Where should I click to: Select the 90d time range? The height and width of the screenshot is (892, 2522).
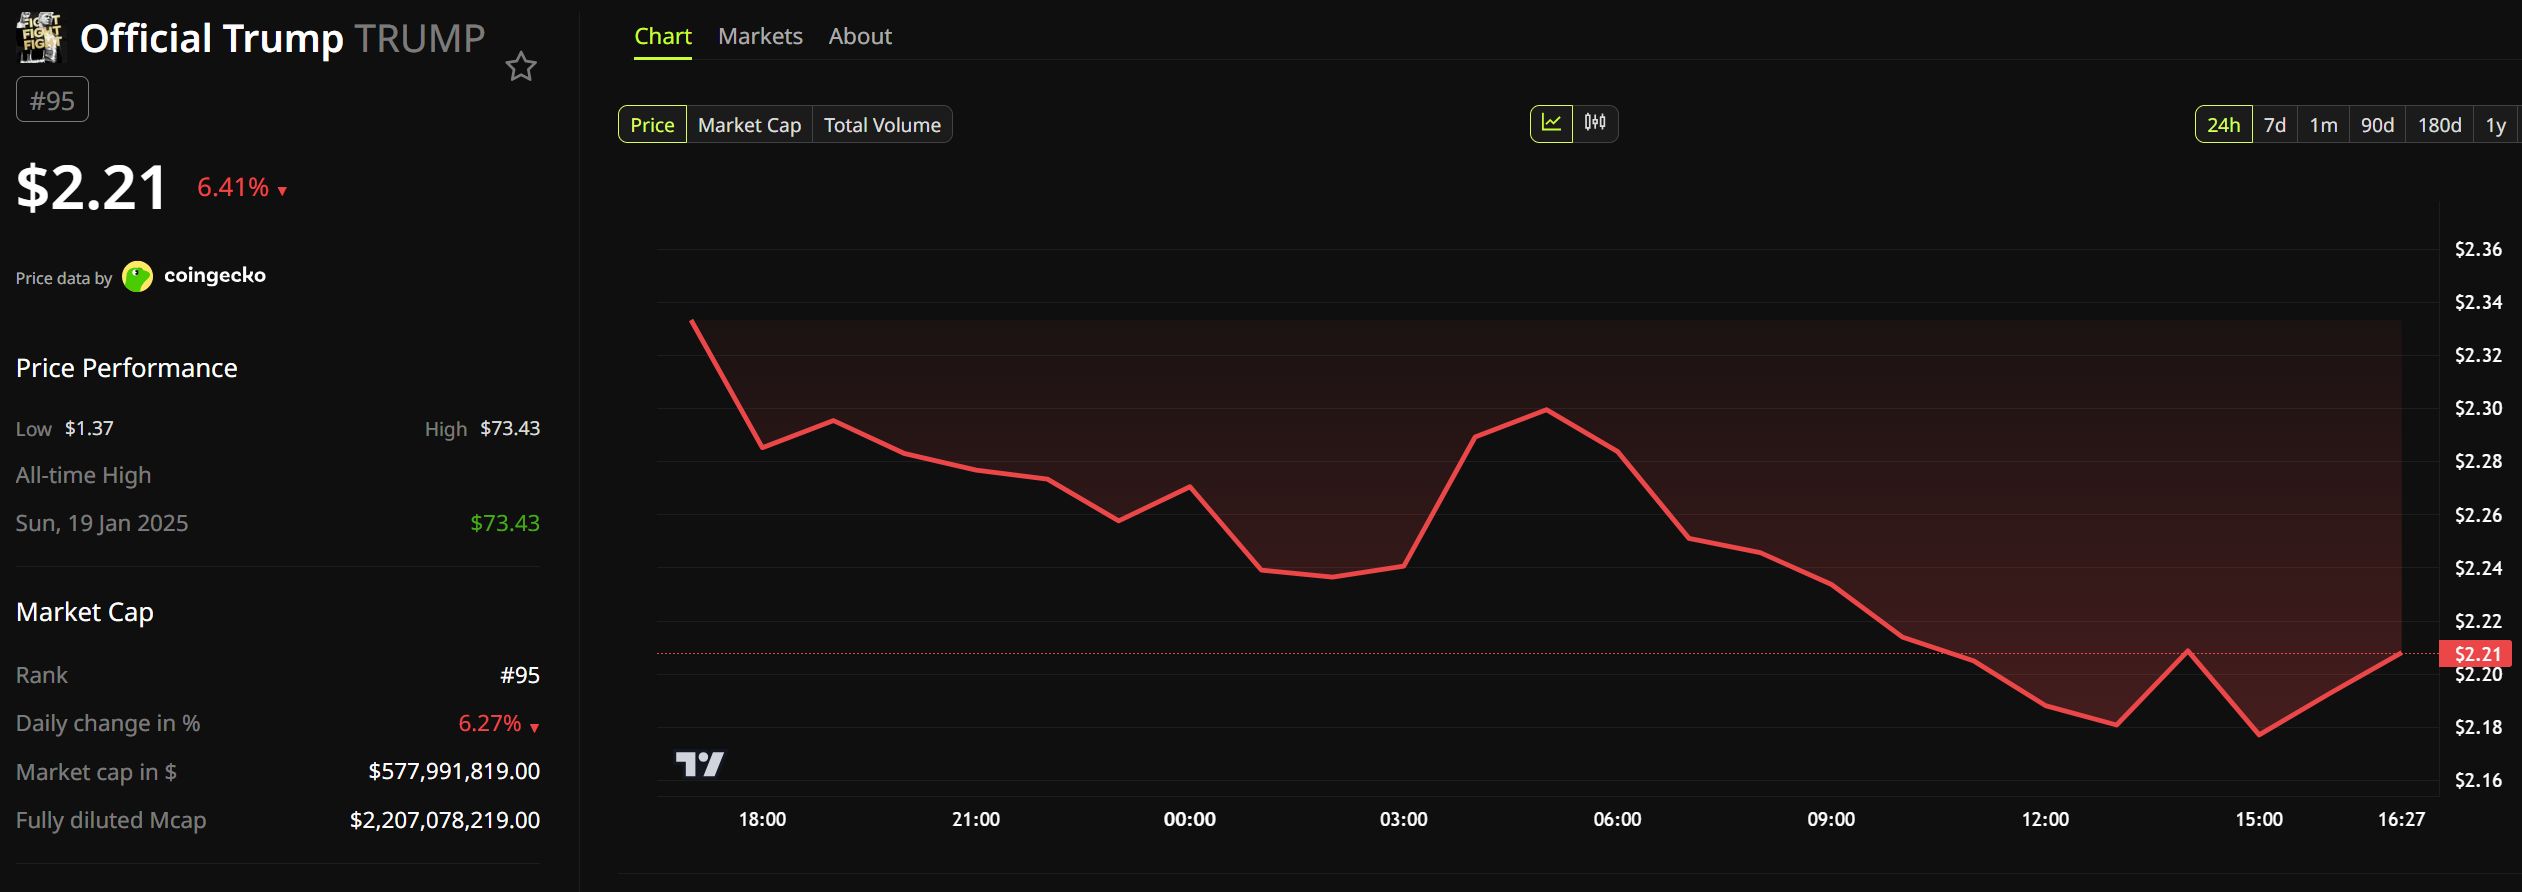pyautogui.click(x=2377, y=125)
